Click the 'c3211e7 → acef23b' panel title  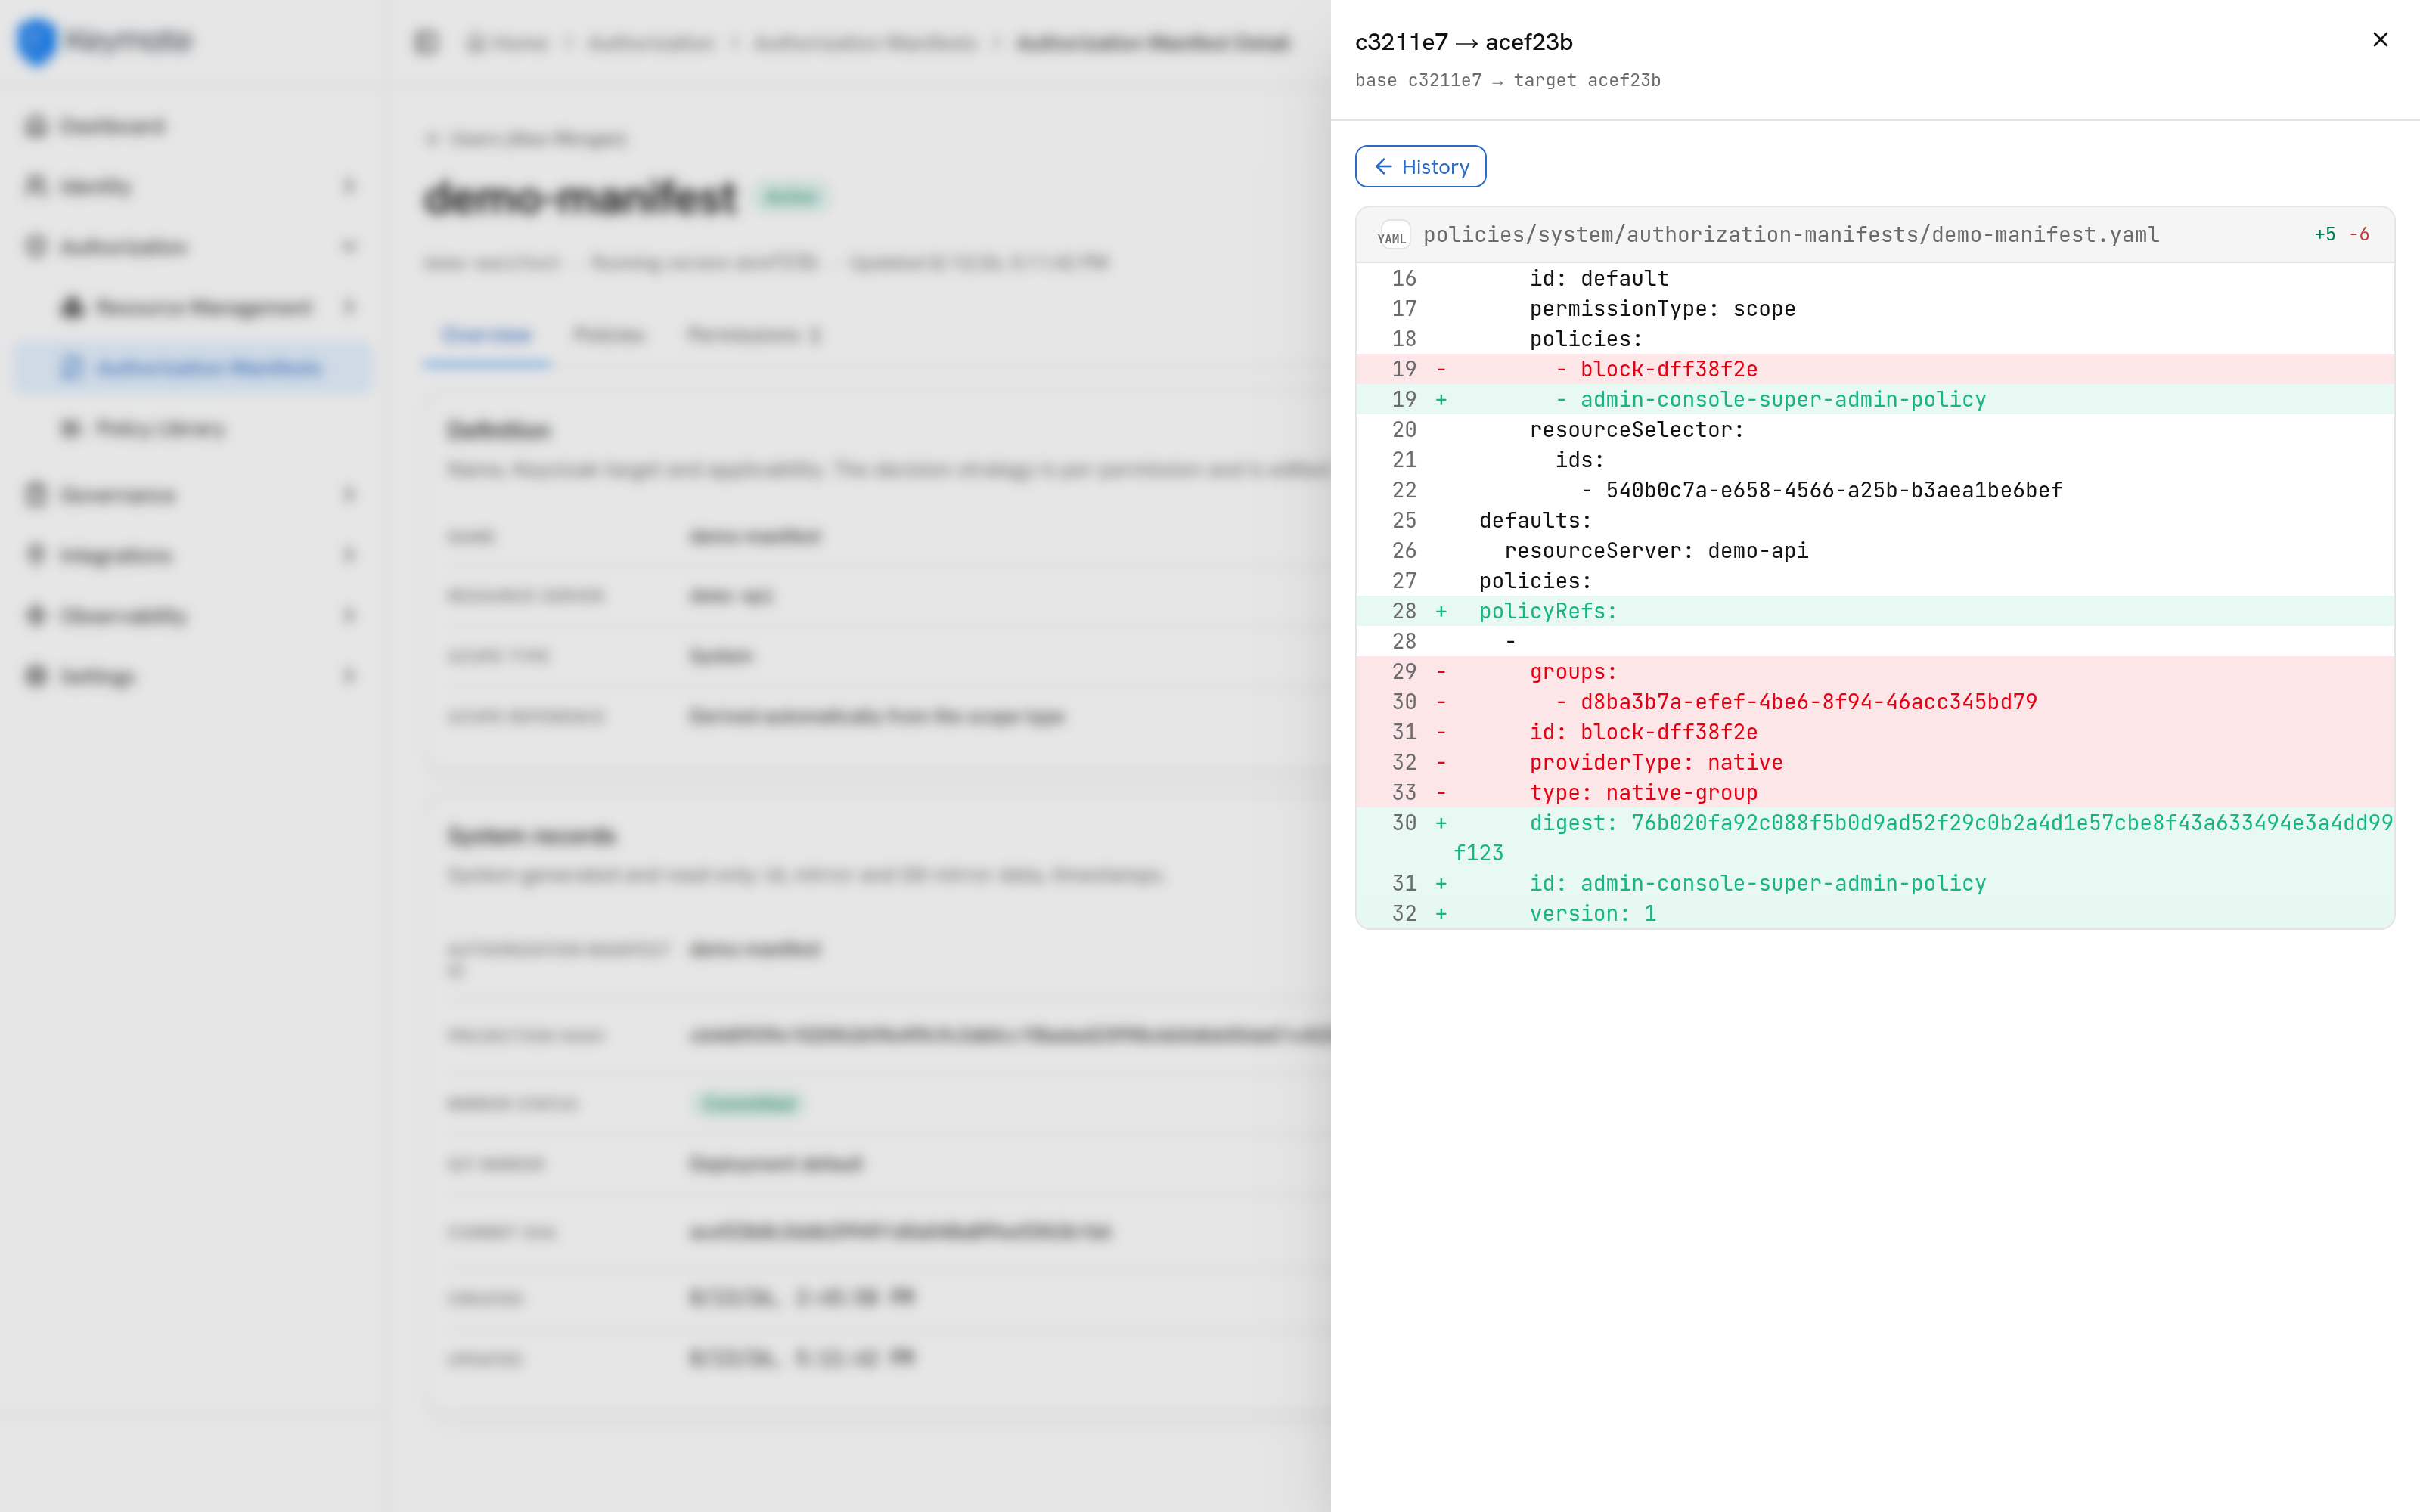click(x=1463, y=42)
